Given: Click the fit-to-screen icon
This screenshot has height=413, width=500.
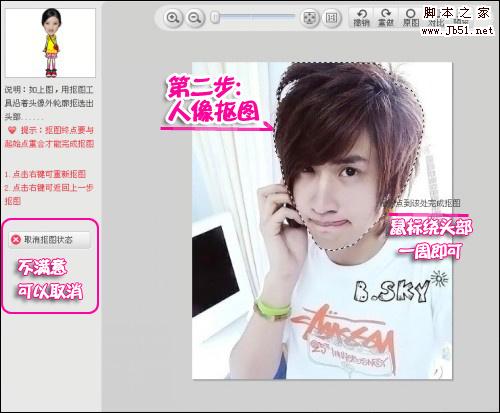Looking at the screenshot, I should [309, 18].
